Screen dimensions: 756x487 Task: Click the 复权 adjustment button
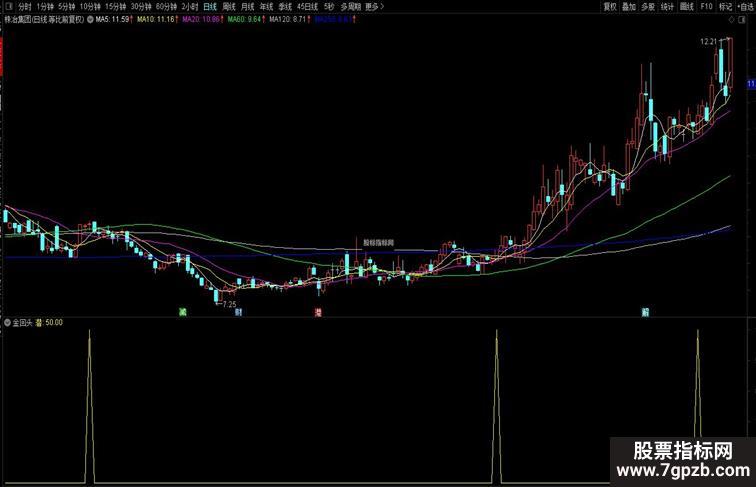(610, 7)
